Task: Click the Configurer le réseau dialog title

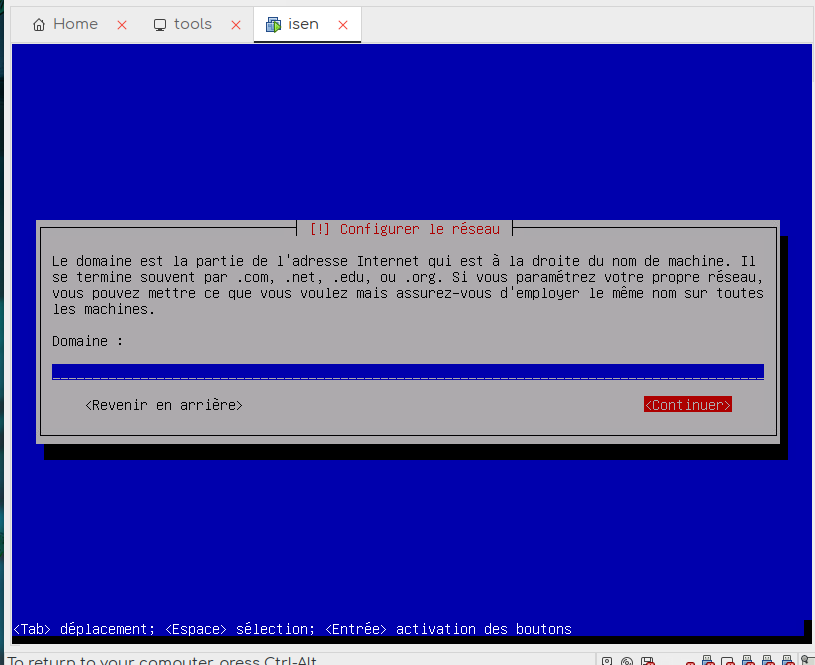Action: click(x=407, y=229)
